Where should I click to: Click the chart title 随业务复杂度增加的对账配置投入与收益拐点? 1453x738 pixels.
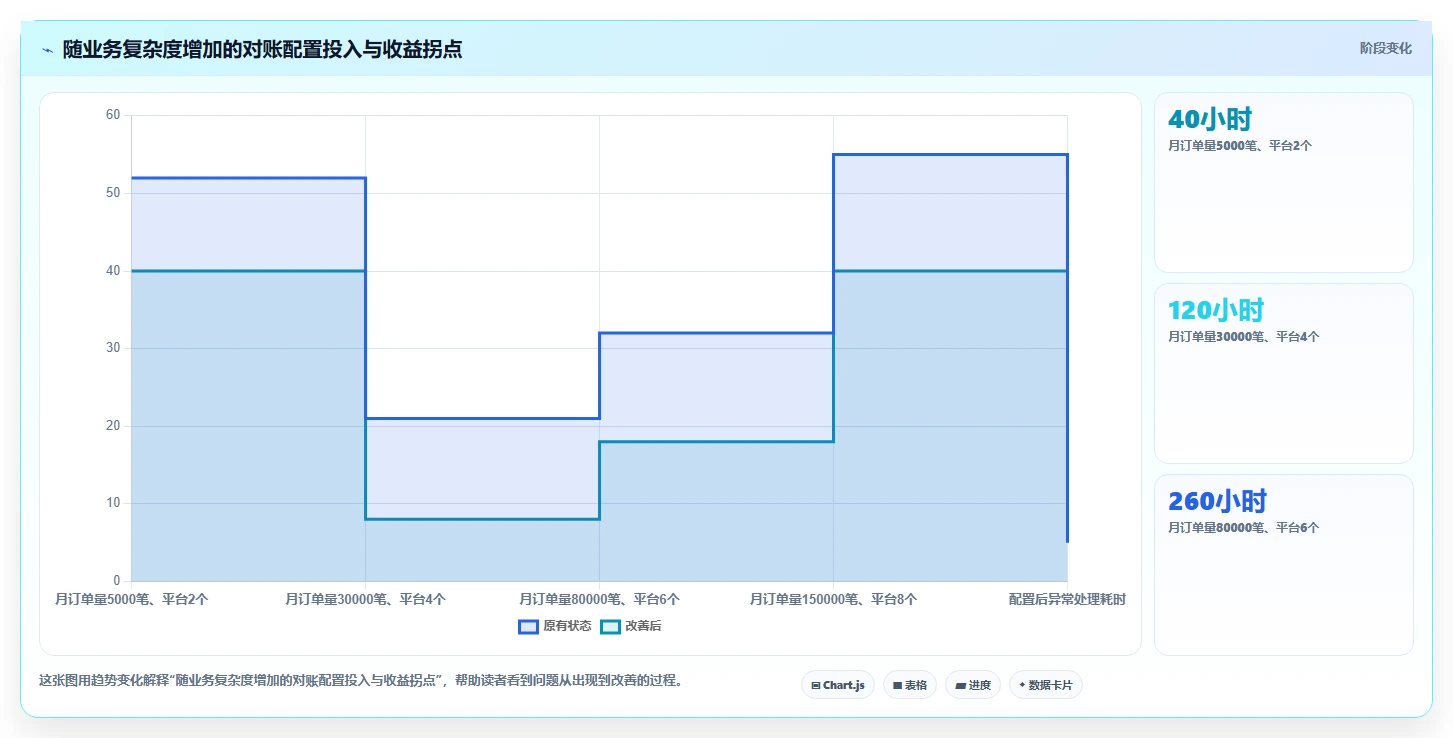coord(262,49)
